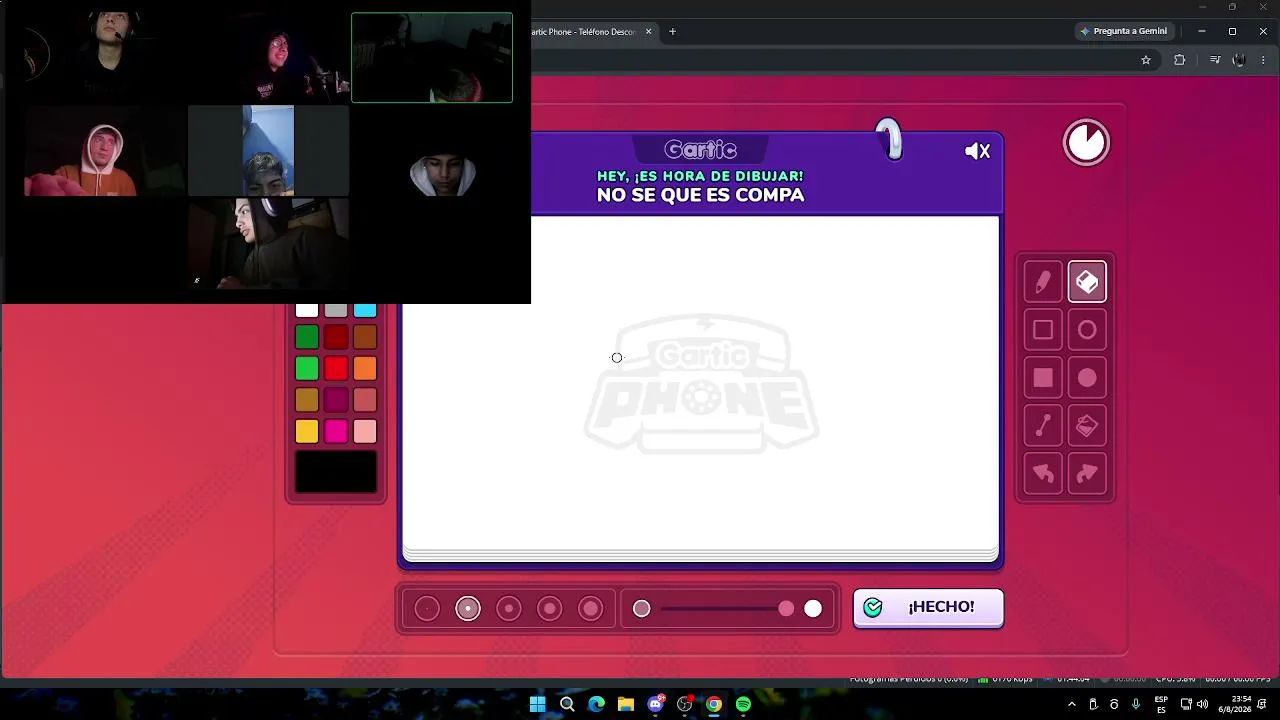Open Chrome media controls icon
This screenshot has height=720, width=1280.
point(1215,60)
